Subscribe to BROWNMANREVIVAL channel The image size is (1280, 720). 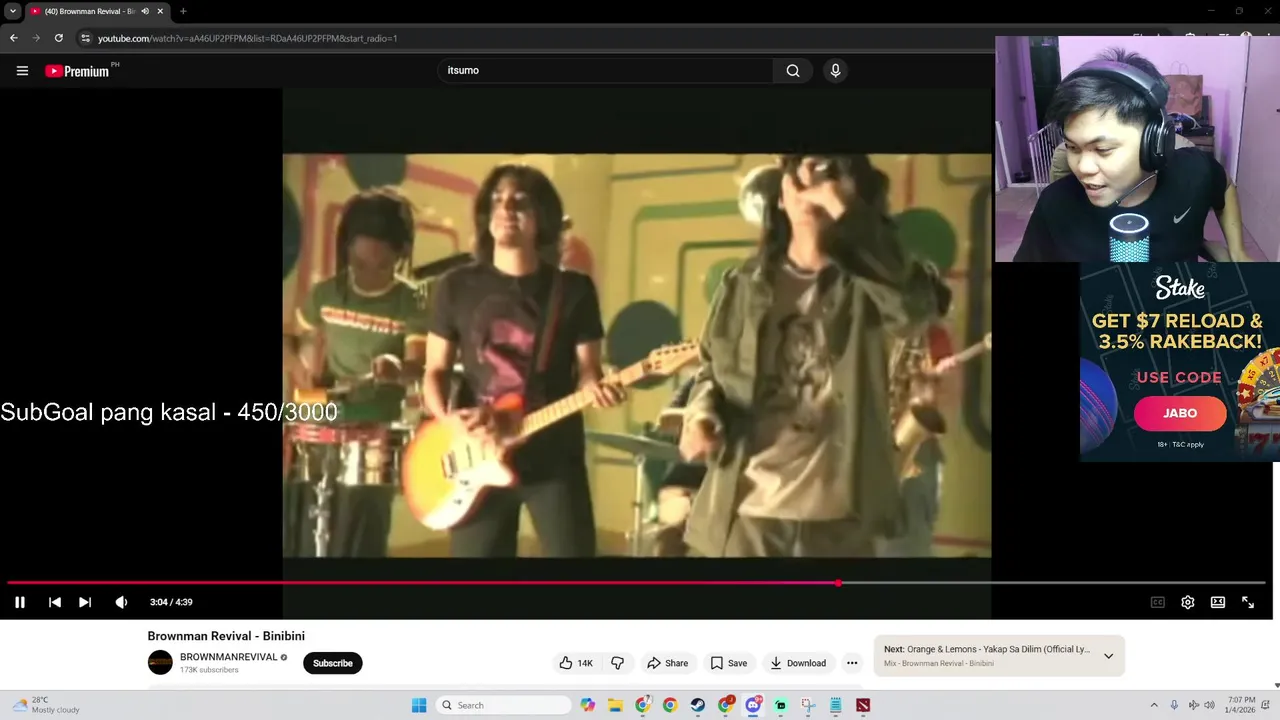click(333, 663)
